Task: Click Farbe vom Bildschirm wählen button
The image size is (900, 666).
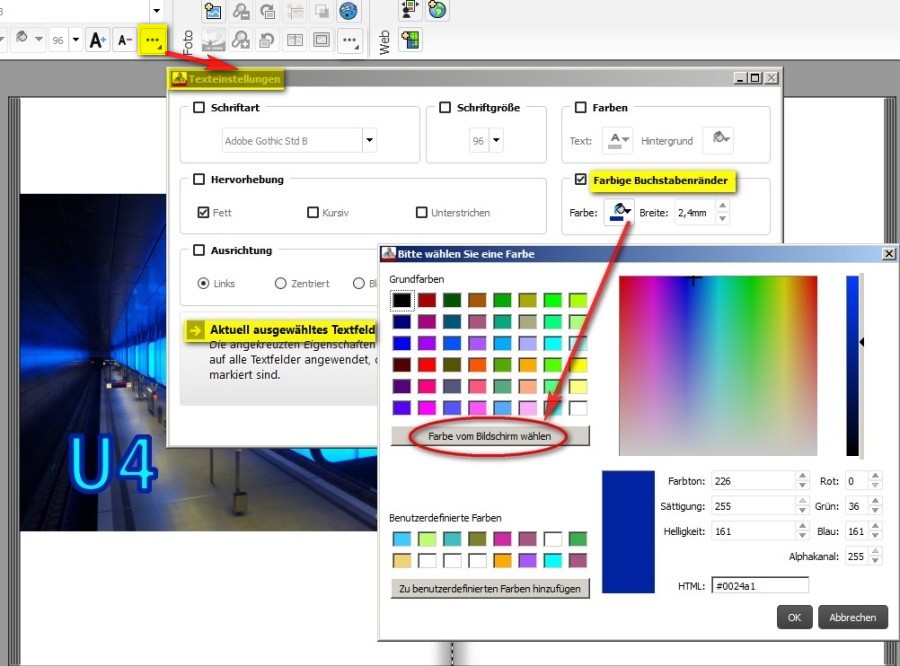Action: (x=490, y=436)
